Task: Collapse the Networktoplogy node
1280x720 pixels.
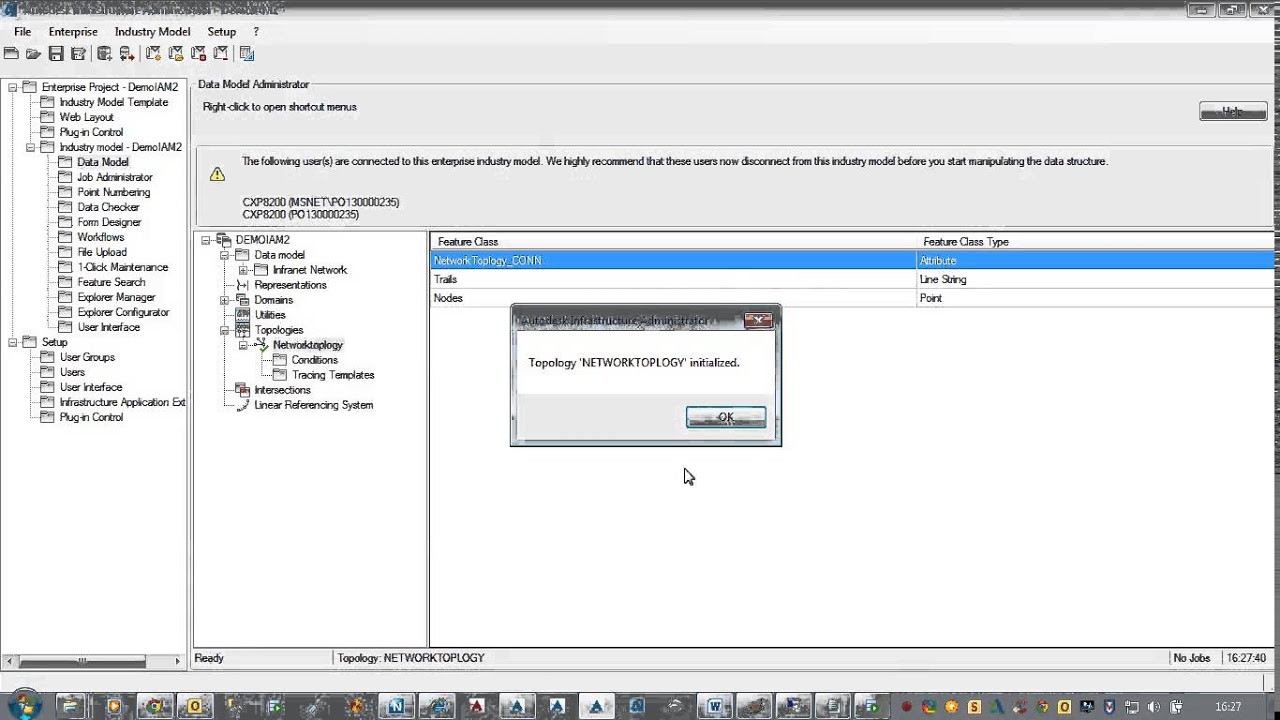Action: click(x=243, y=345)
